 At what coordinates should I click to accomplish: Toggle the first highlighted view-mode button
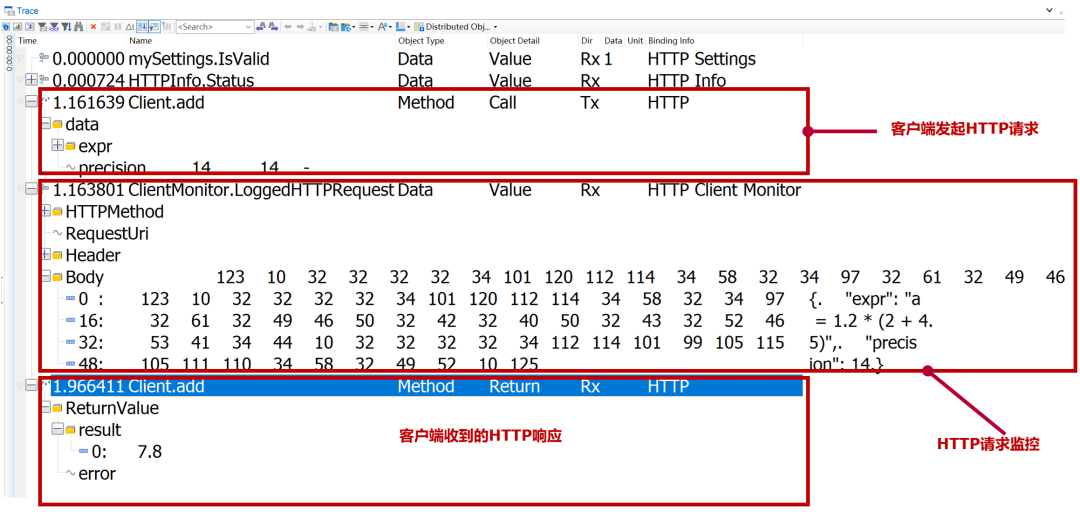pyautogui.click(x=142, y=27)
